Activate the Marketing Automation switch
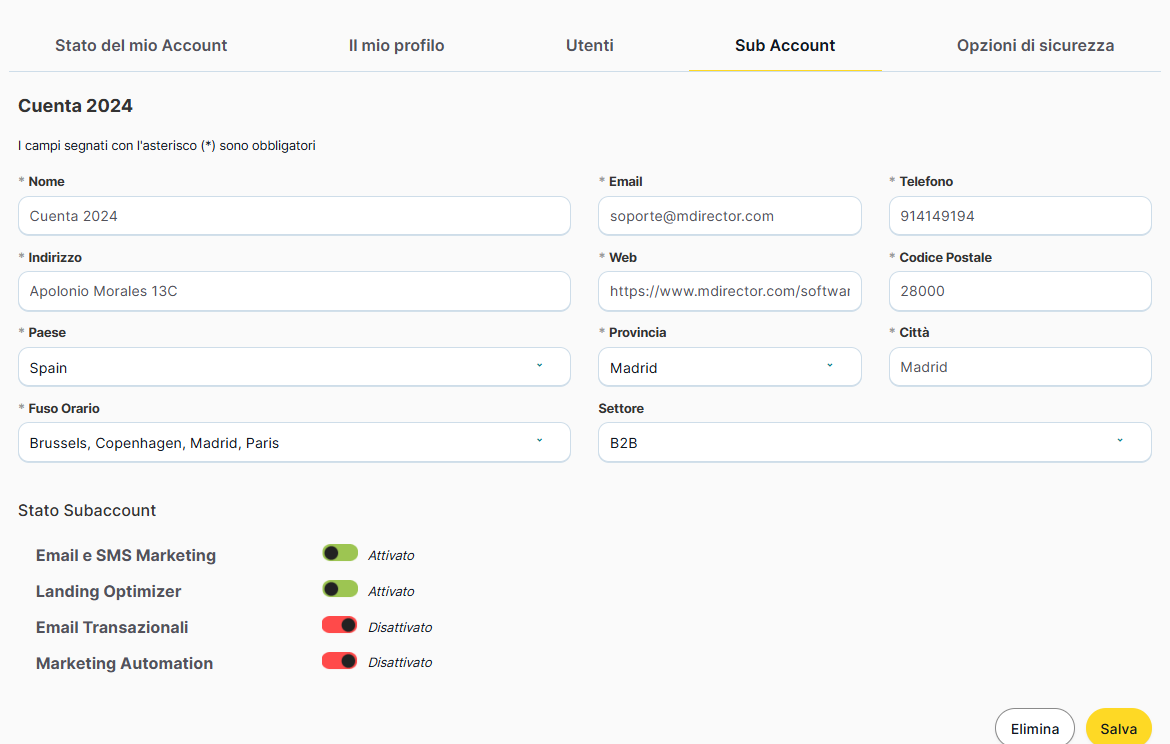The image size is (1170, 744). point(340,661)
